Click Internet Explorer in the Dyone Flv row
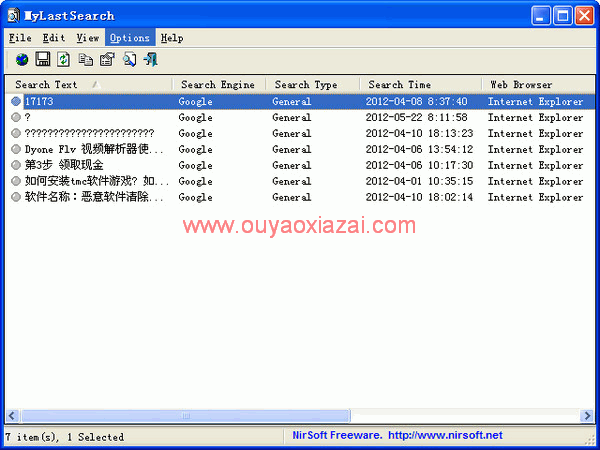 [535, 149]
